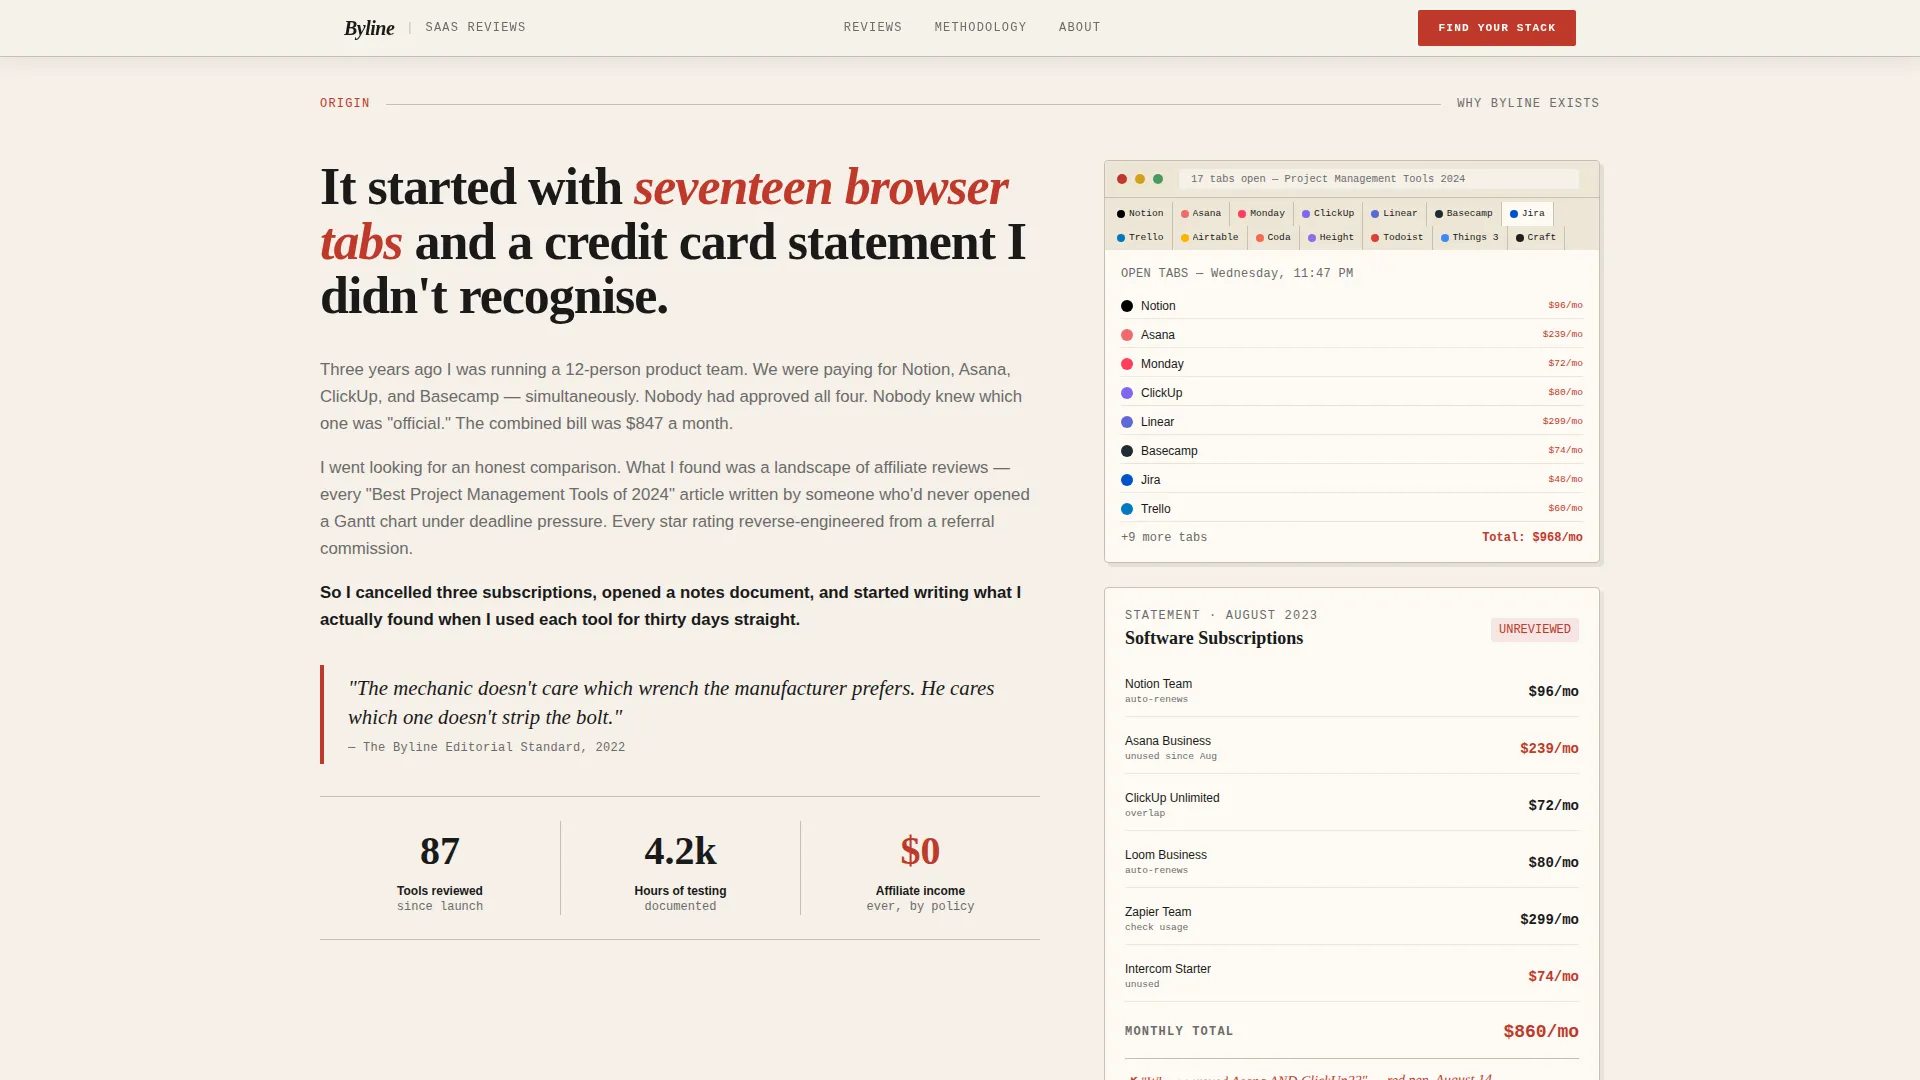Click the coral dot beside Asana row
1920x1080 pixels.
click(x=1127, y=335)
